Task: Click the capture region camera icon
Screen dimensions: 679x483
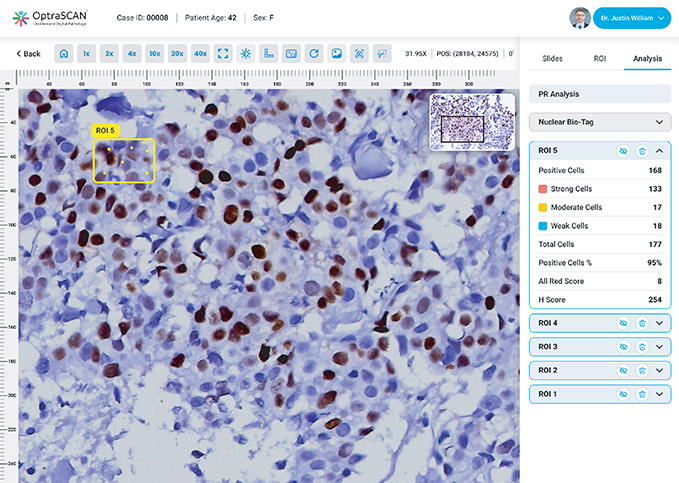Action: click(359, 54)
